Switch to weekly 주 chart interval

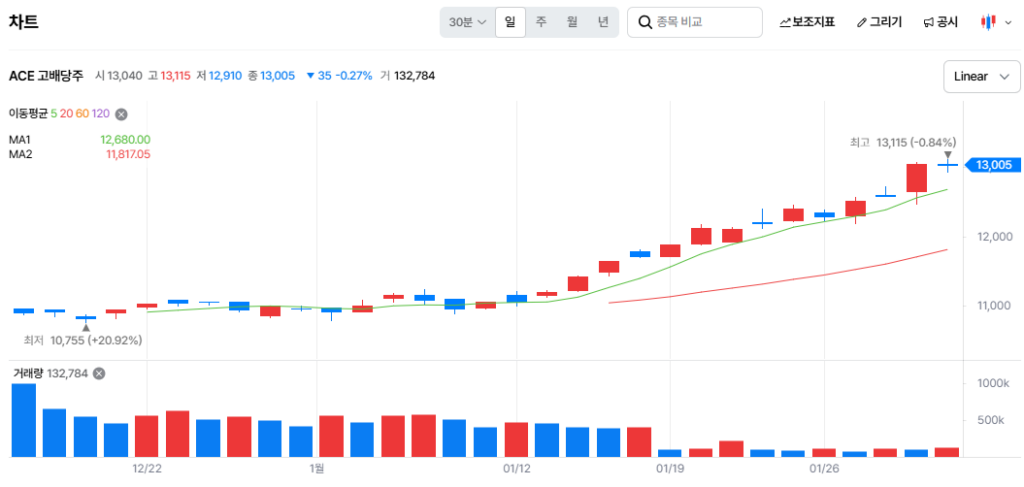pos(541,22)
